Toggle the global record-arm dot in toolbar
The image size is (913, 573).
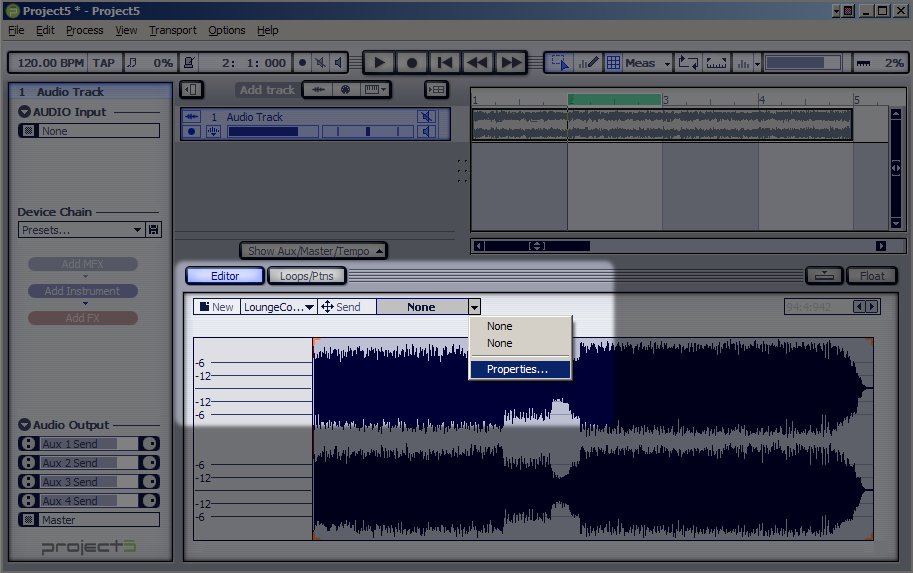[x=302, y=63]
